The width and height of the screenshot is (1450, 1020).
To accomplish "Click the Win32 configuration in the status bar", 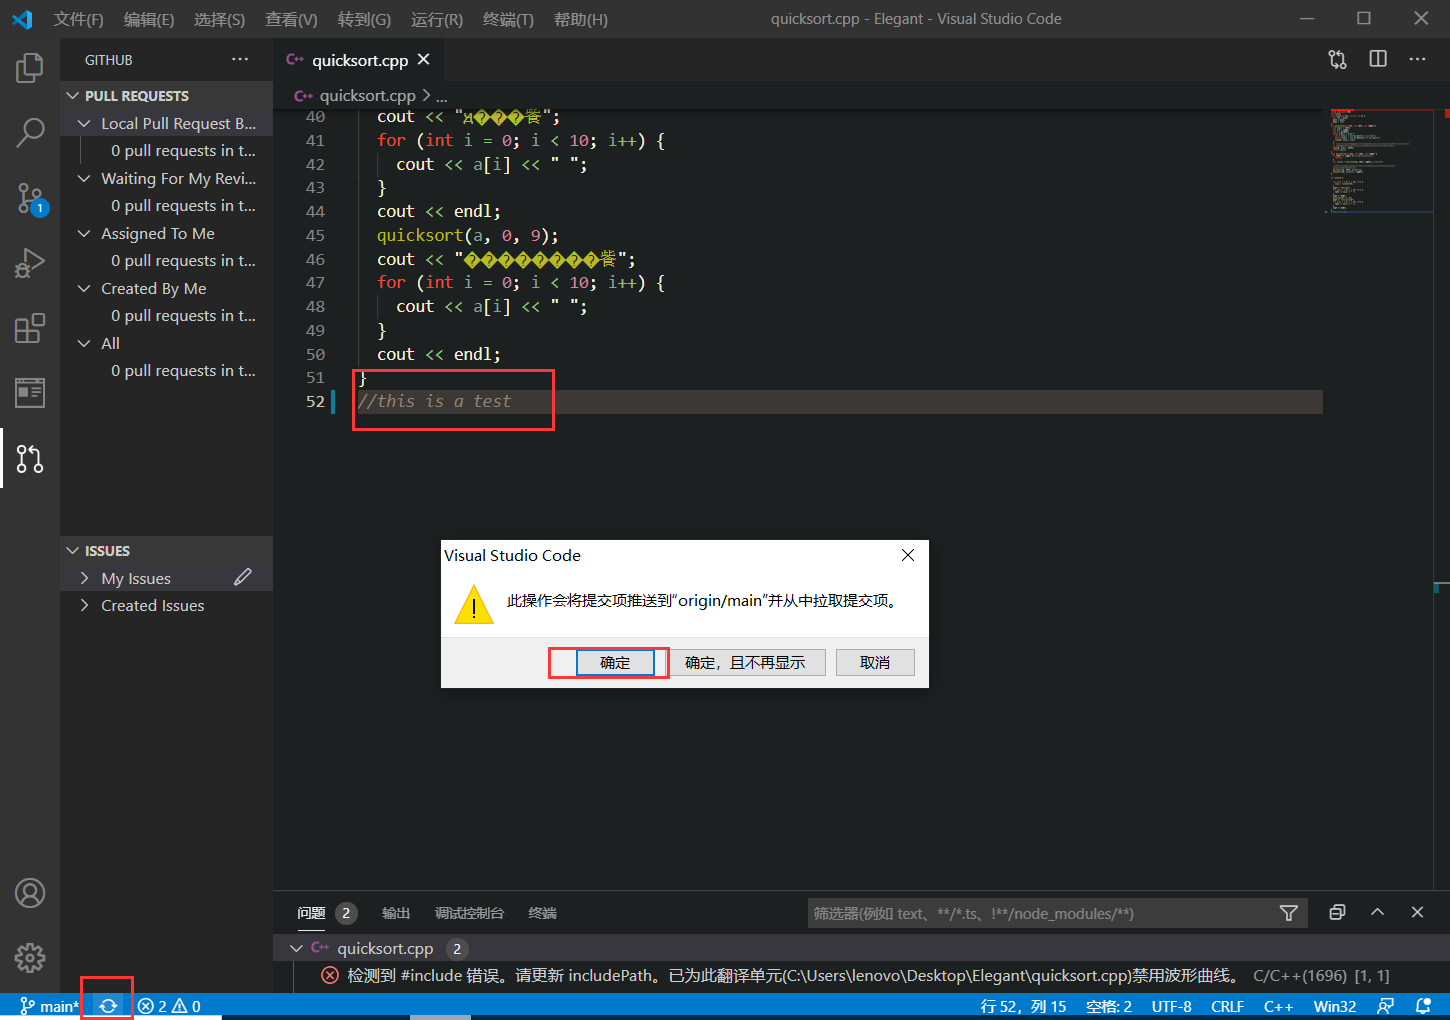I will [x=1335, y=1006].
